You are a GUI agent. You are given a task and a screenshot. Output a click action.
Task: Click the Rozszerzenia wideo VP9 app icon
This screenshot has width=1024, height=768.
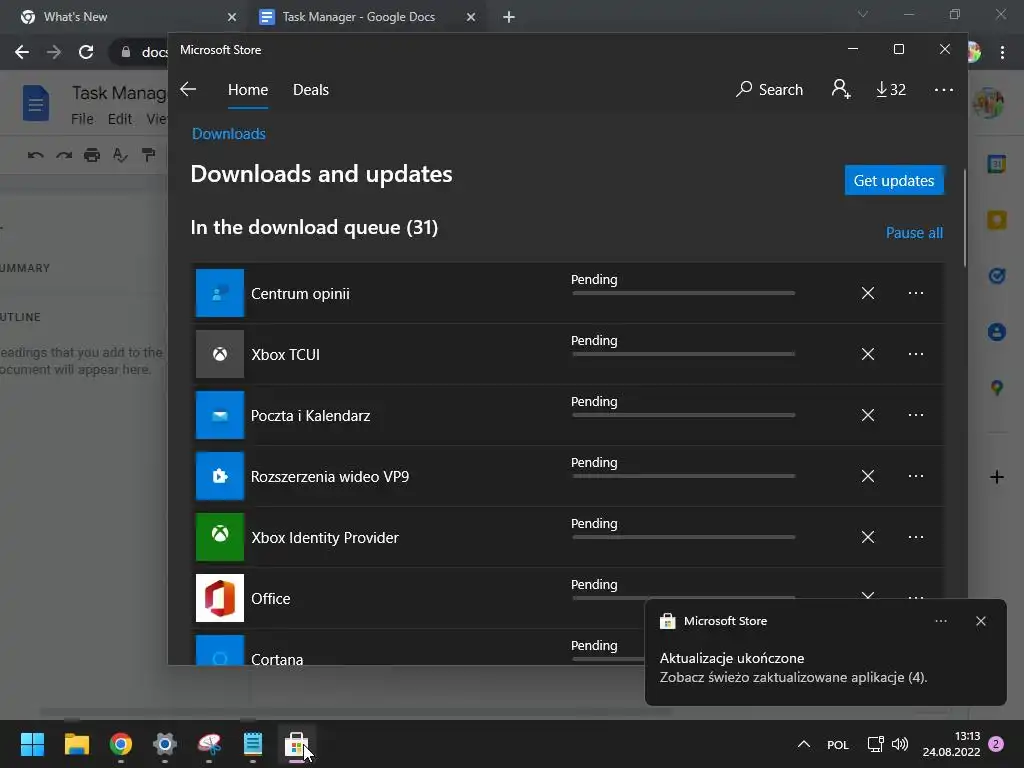pos(220,476)
